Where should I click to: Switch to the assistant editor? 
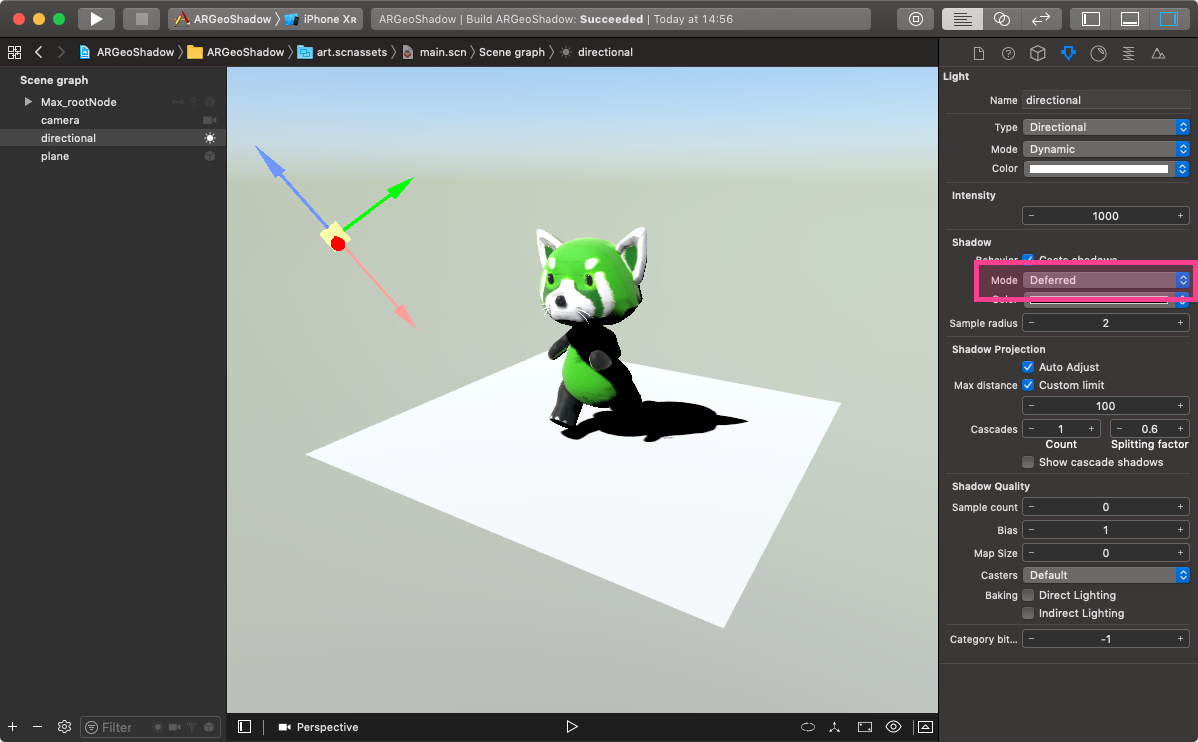coord(1002,19)
